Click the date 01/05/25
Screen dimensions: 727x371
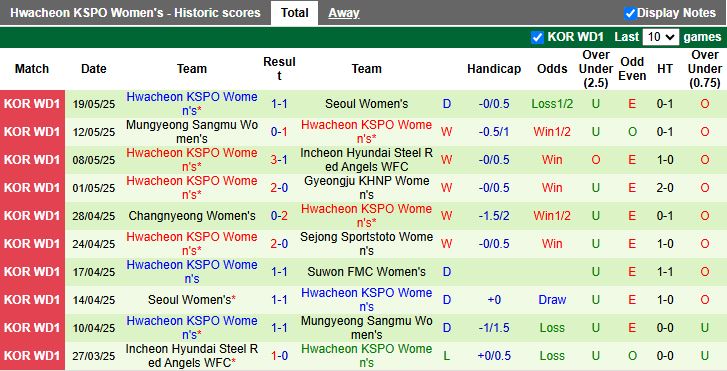pyautogui.click(x=94, y=188)
